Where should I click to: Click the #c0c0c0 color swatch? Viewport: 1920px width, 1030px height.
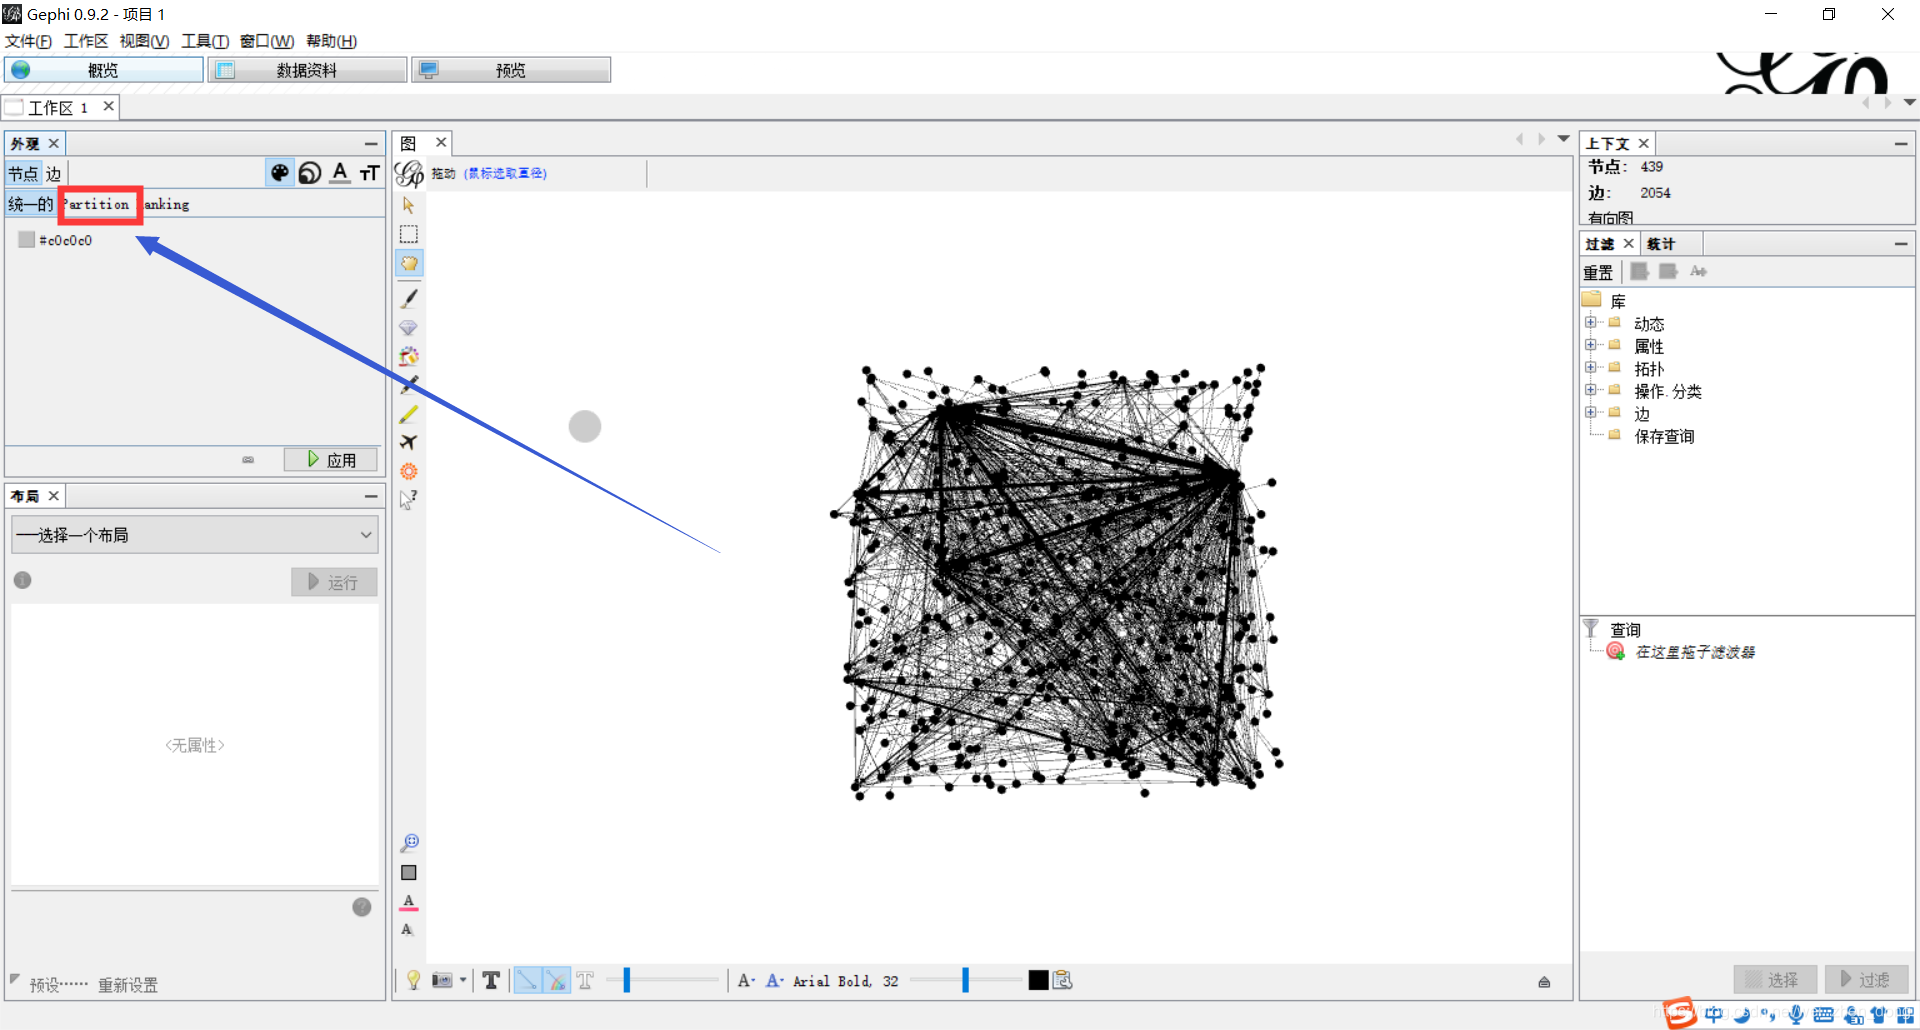click(27, 240)
